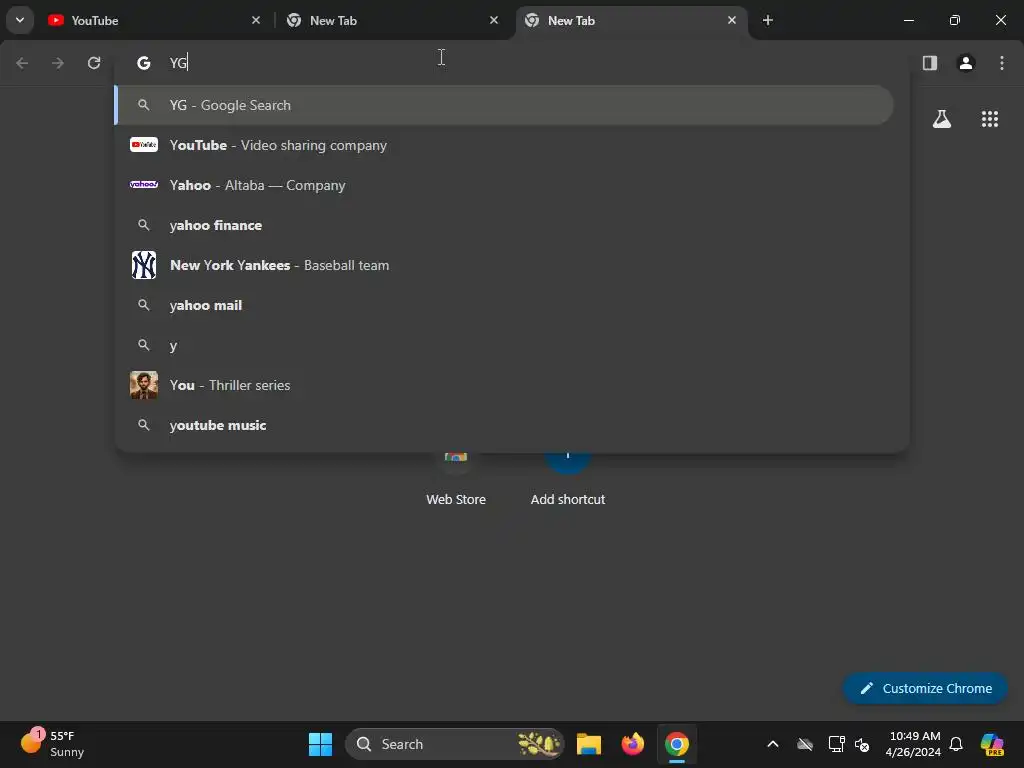1024x768 pixels.
Task: Show hidden system tray icons
Action: 773,744
